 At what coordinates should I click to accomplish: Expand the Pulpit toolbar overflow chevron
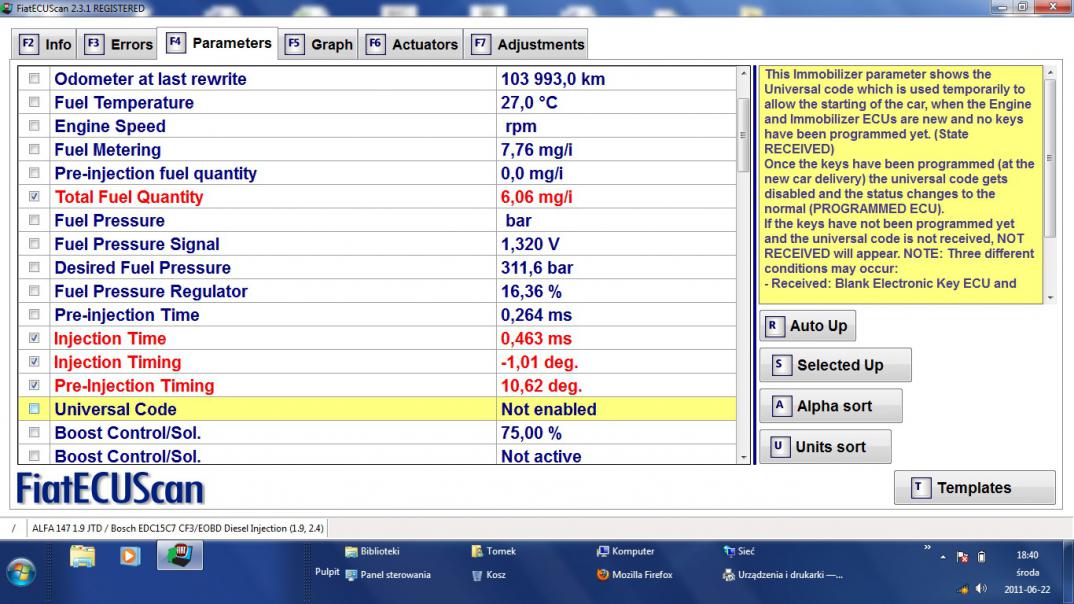click(x=927, y=548)
